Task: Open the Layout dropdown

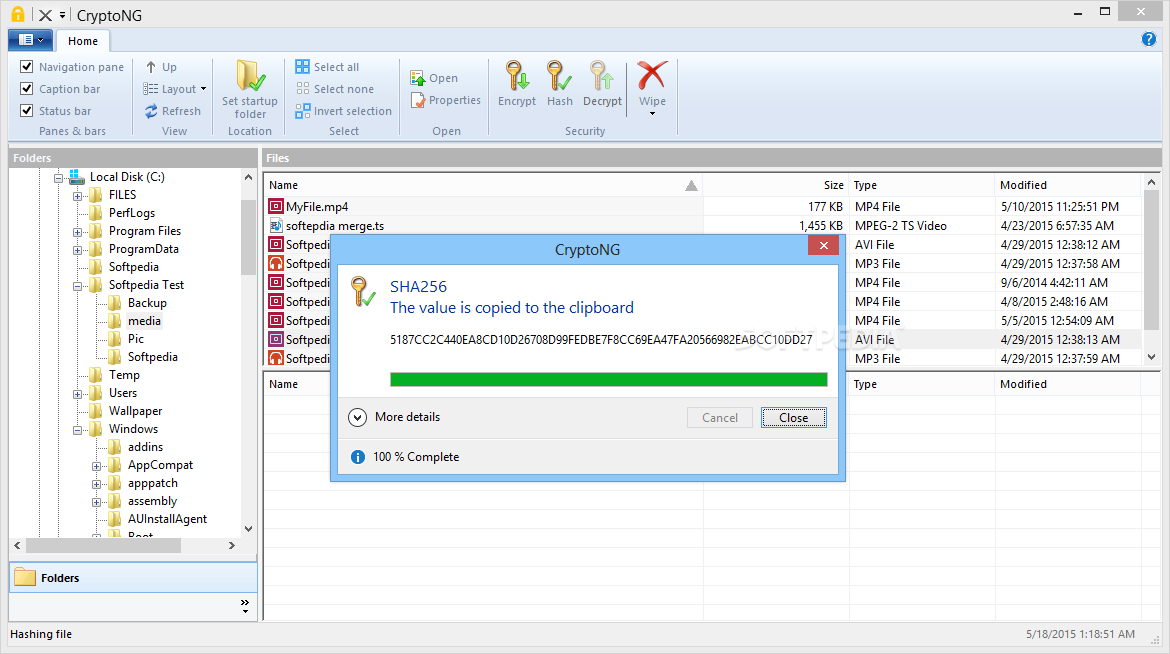Action: 175,89
